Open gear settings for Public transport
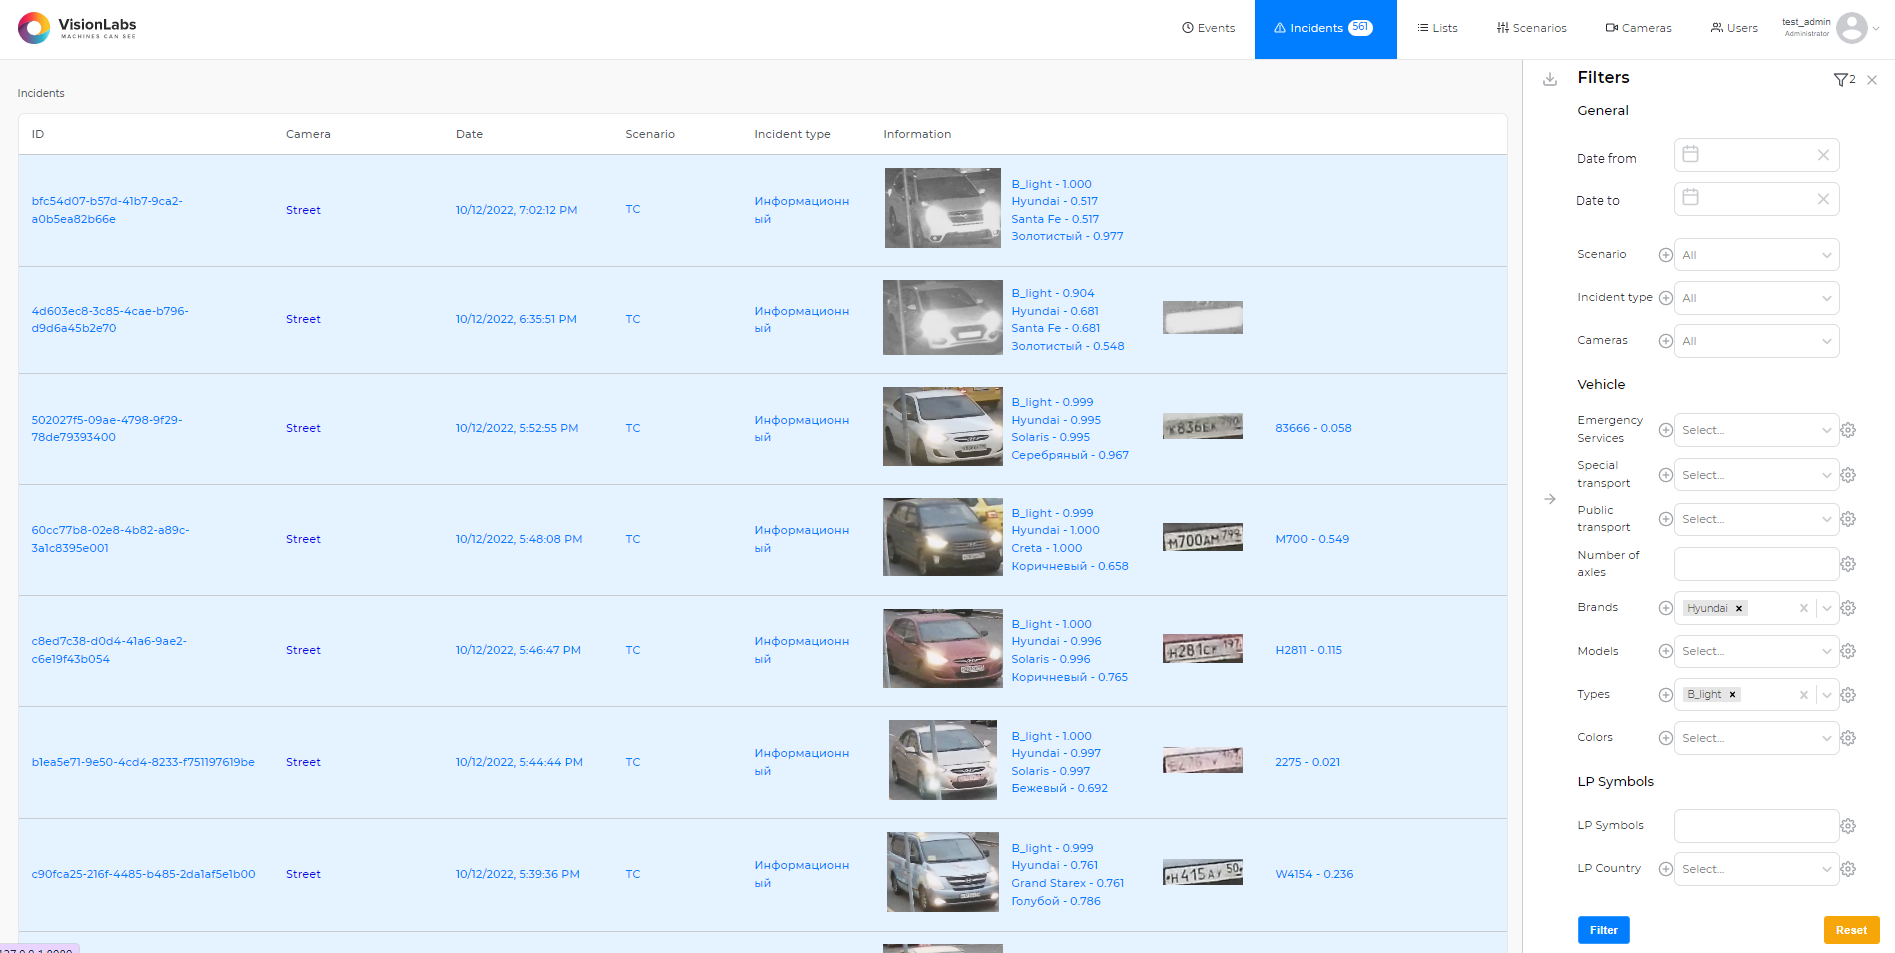1895x953 pixels. pyautogui.click(x=1848, y=519)
